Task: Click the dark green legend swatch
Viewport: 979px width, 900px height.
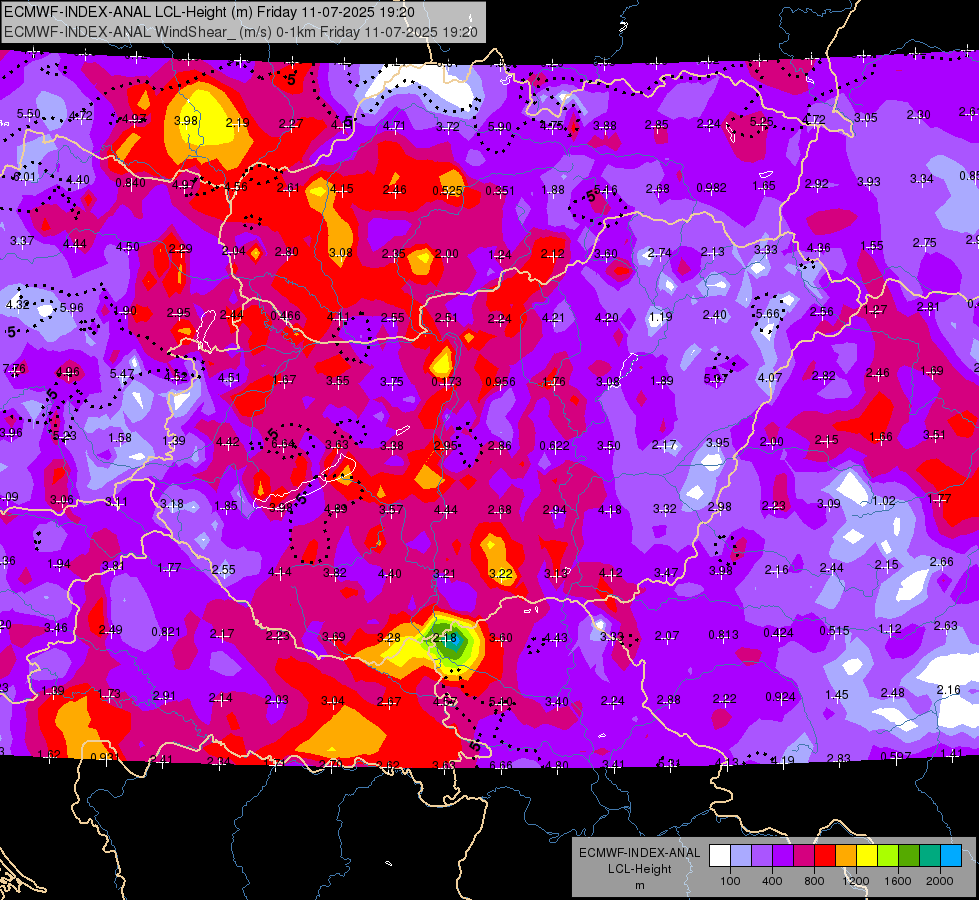Action: (909, 856)
